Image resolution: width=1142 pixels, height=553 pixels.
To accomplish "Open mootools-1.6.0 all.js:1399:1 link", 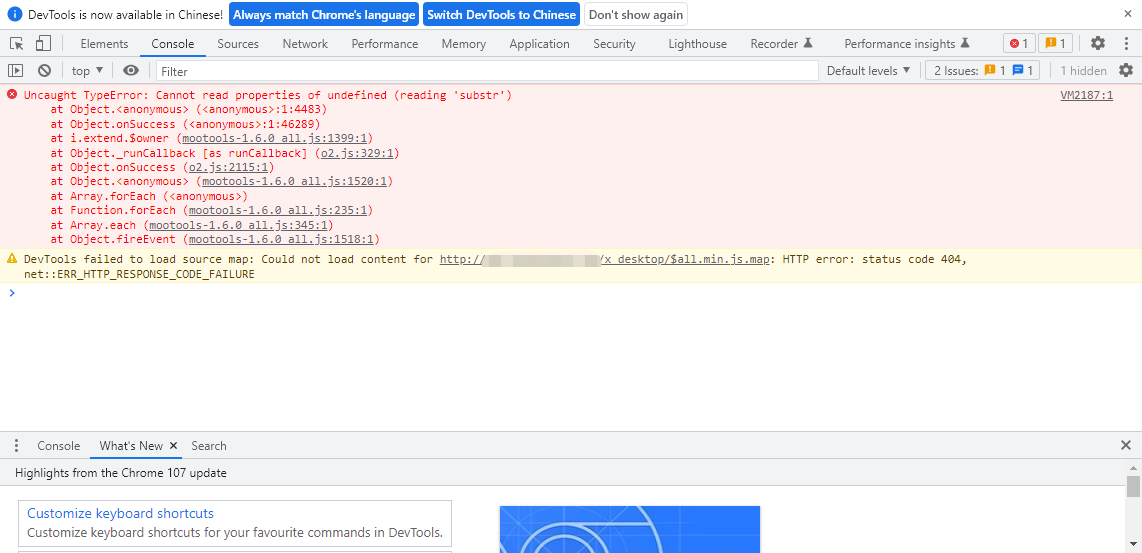I will [x=277, y=138].
